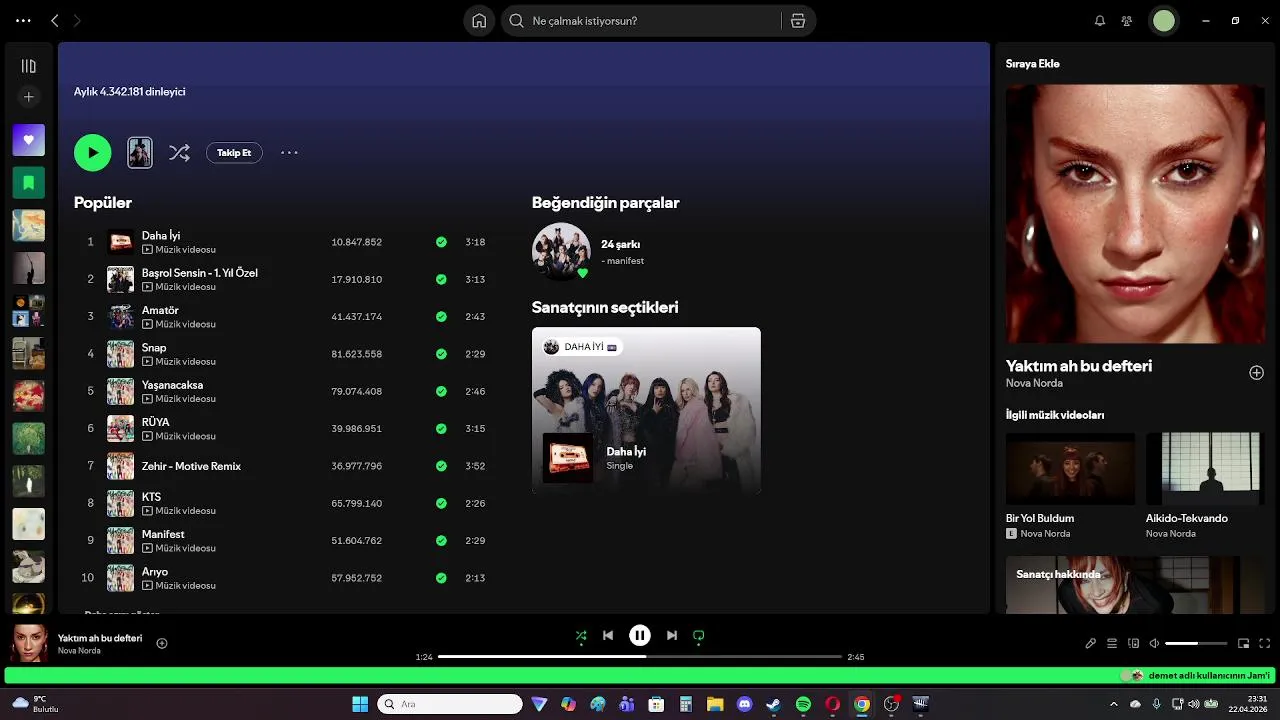Select track Manifest in popular list

click(x=163, y=535)
